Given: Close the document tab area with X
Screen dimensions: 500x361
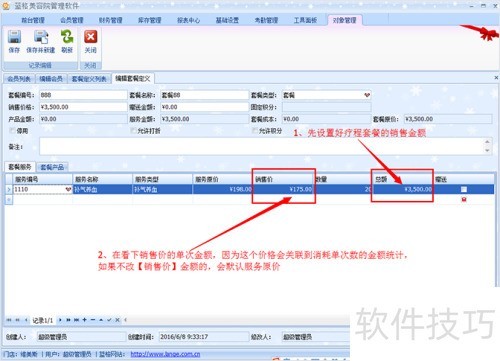Looking at the screenshot, I should click(496, 78).
